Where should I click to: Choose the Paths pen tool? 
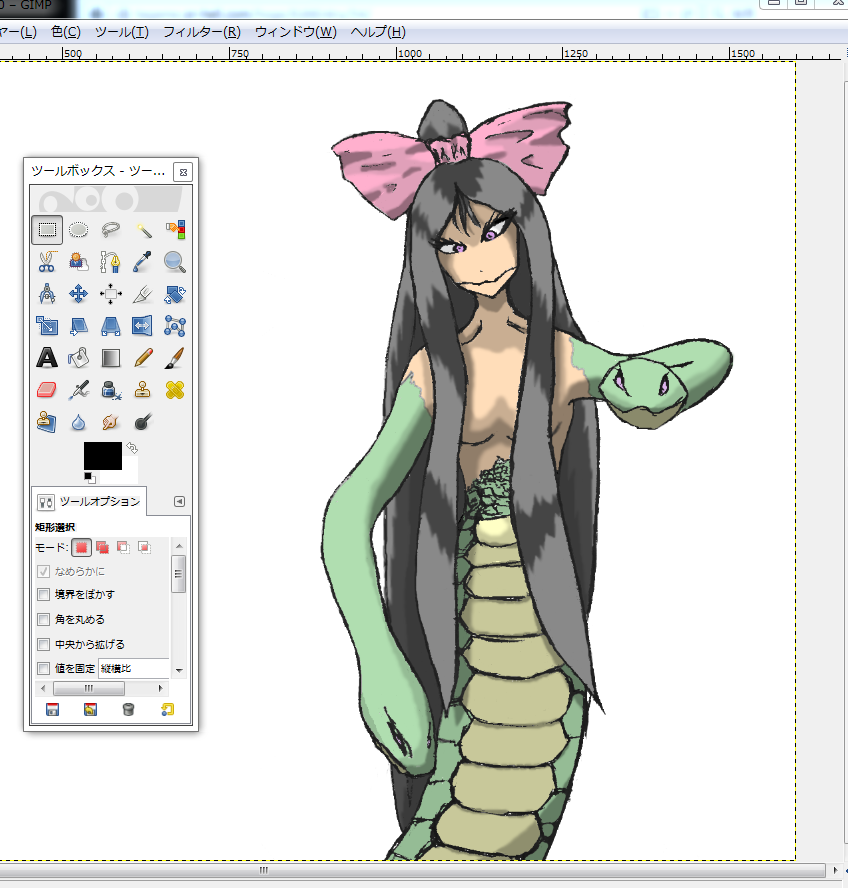111,262
